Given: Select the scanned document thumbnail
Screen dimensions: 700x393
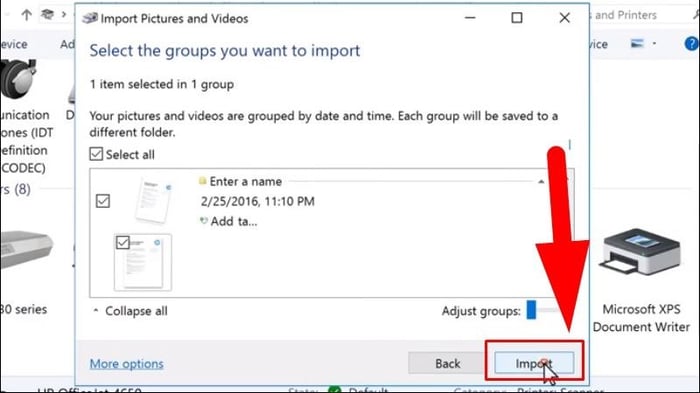Looking at the screenshot, I should [143, 262].
